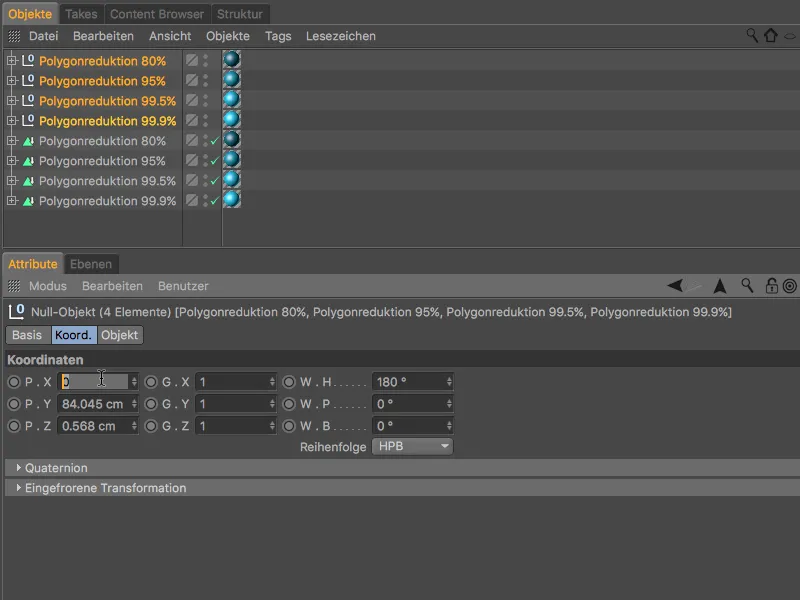Image resolution: width=800 pixels, height=600 pixels.
Task: Open the Lesezeichen menu
Action: [x=341, y=36]
